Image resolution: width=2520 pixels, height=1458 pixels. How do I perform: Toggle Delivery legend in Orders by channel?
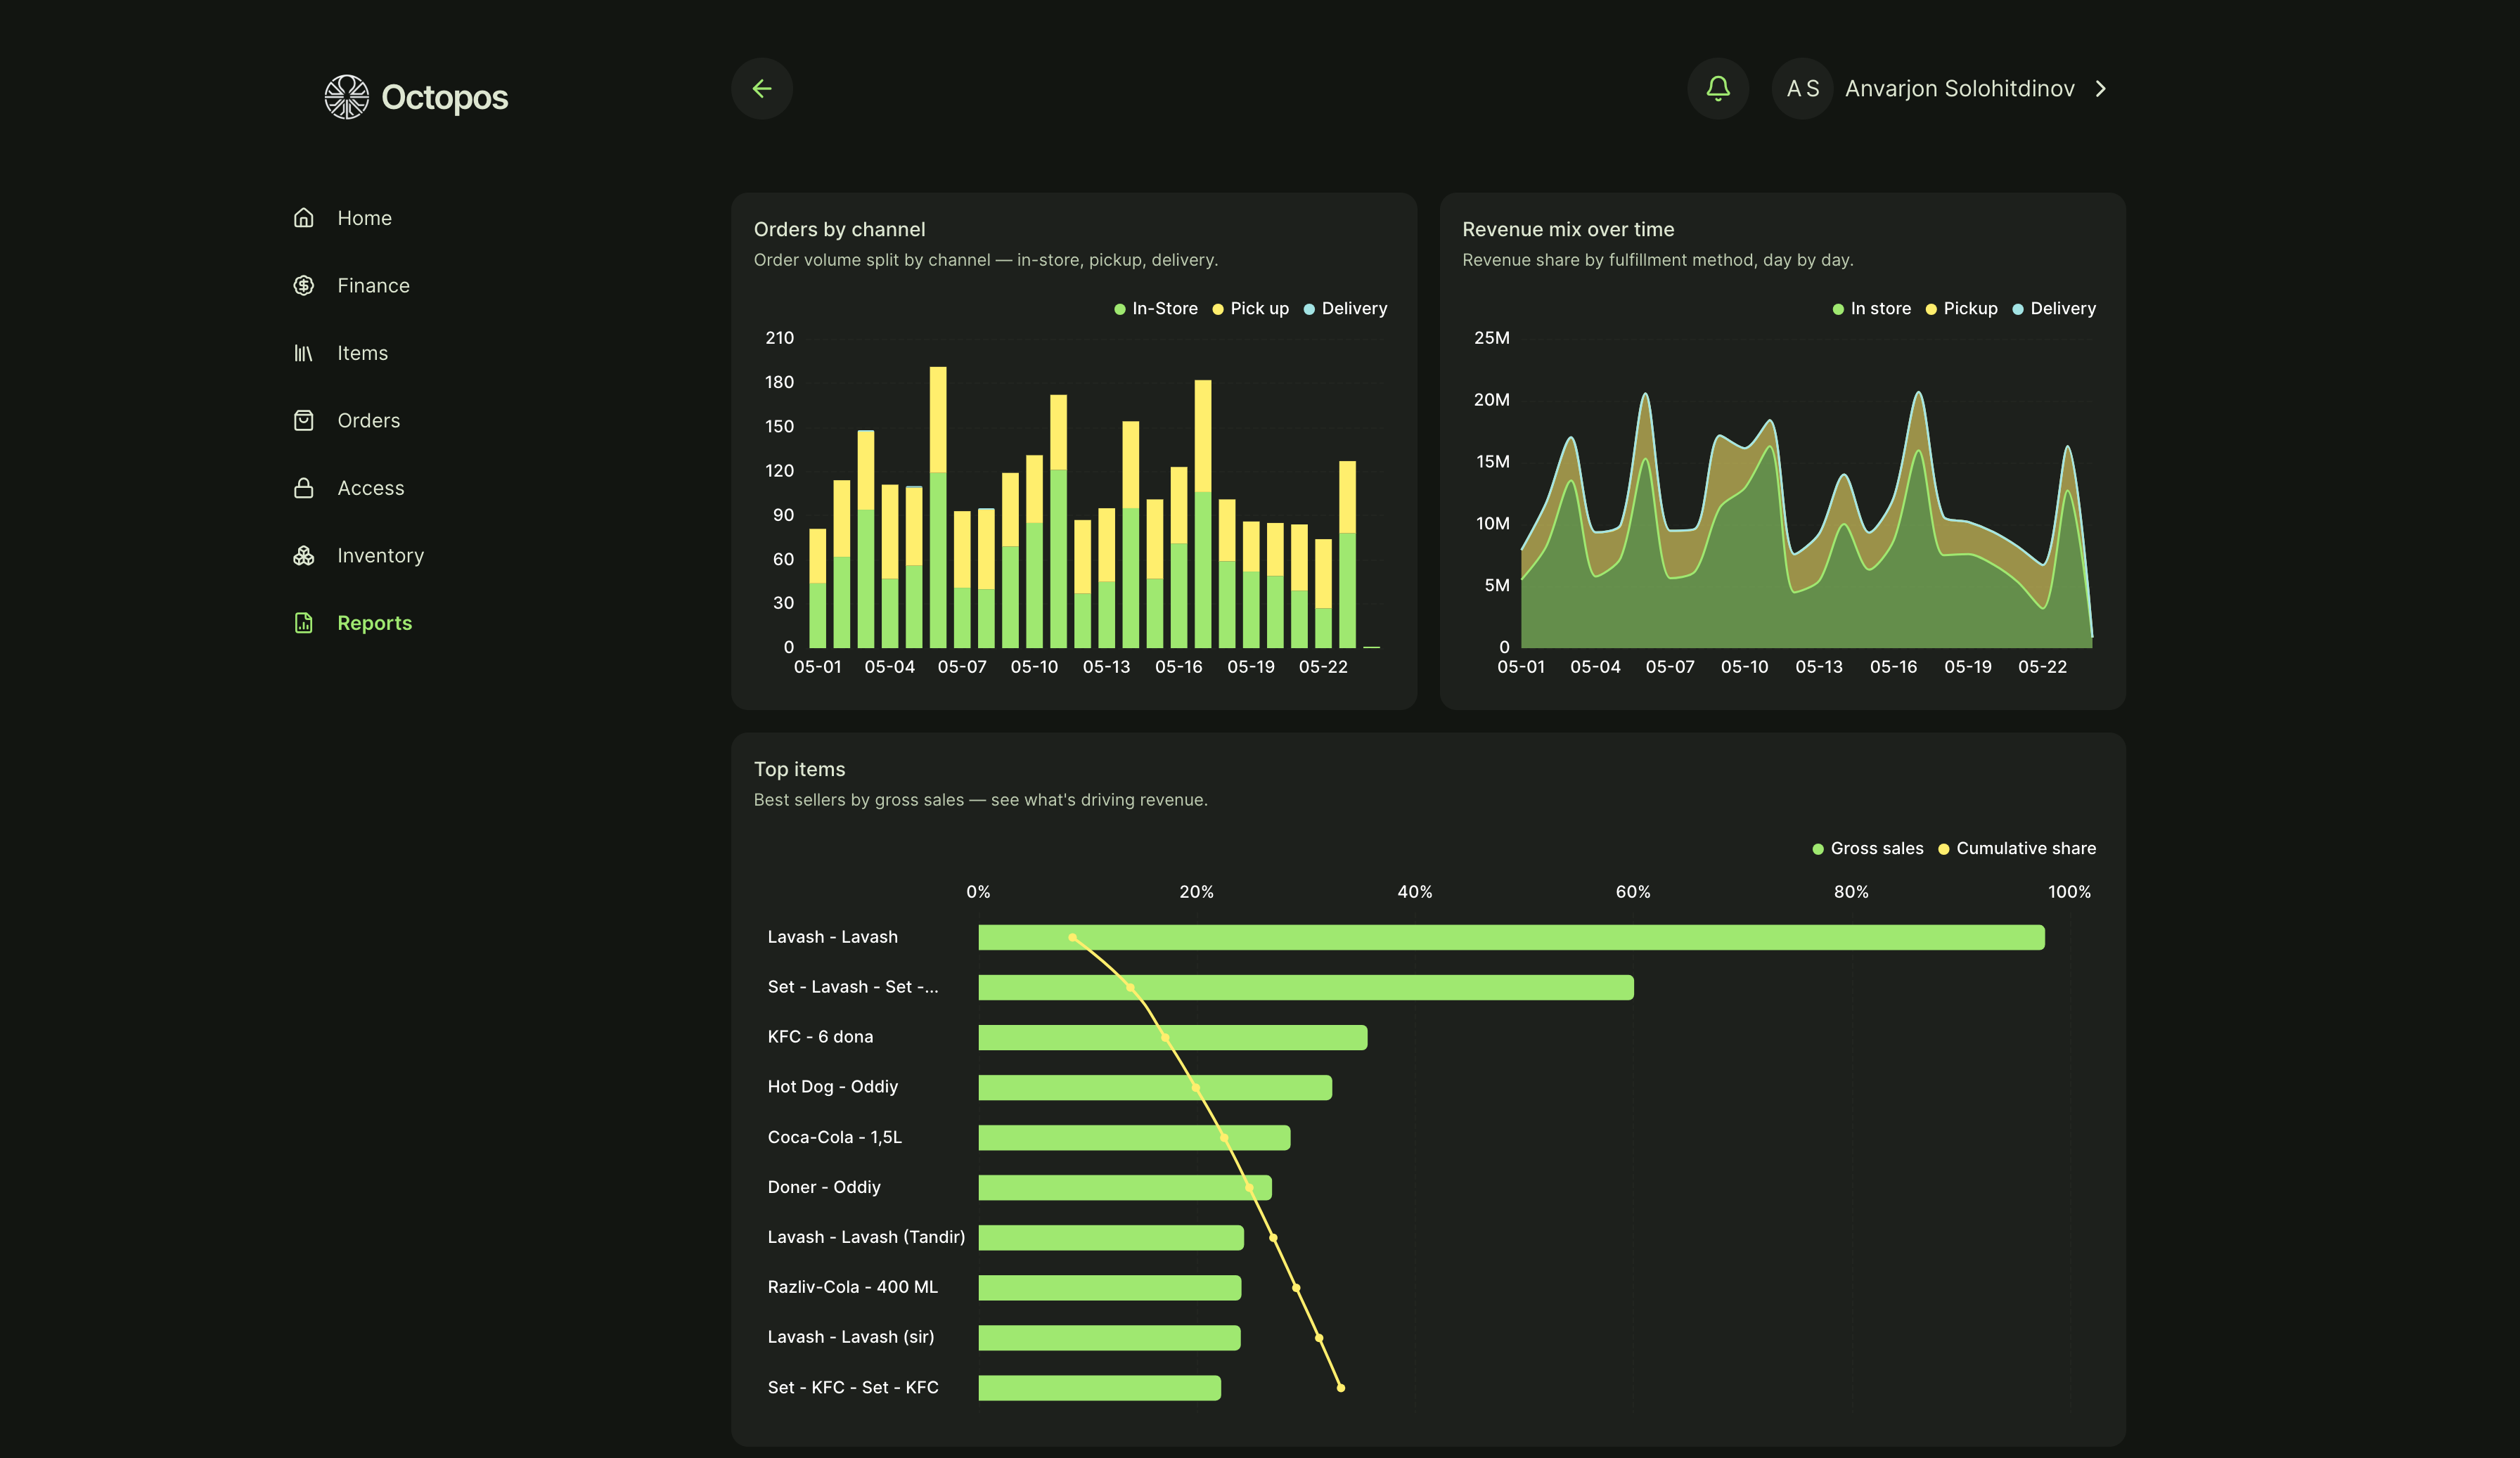(x=1345, y=309)
